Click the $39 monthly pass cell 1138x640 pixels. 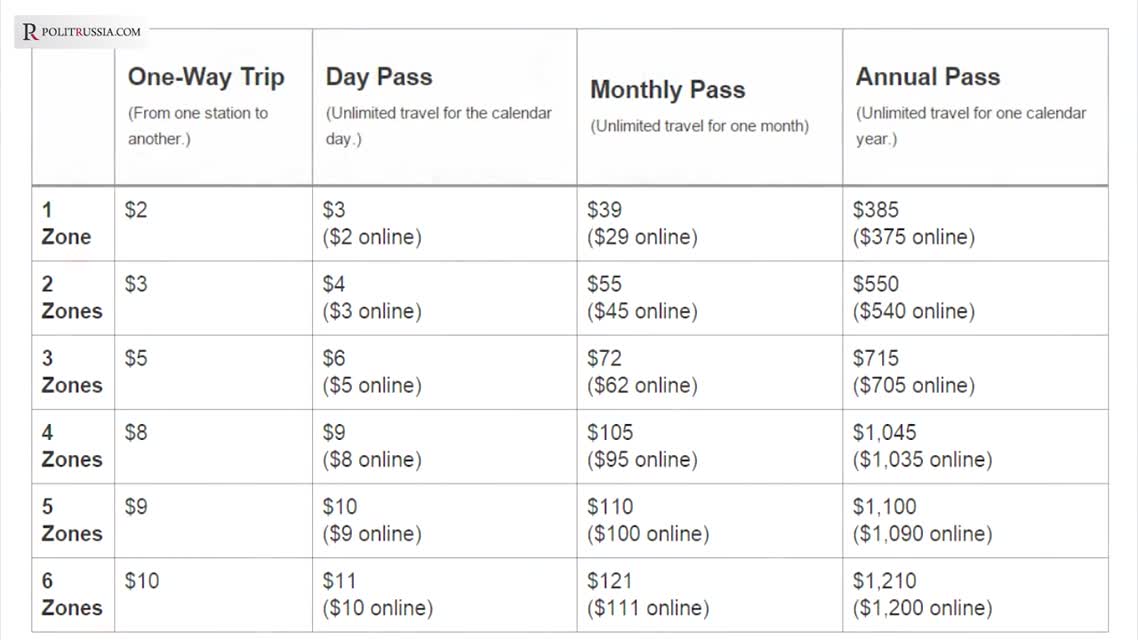click(710, 223)
